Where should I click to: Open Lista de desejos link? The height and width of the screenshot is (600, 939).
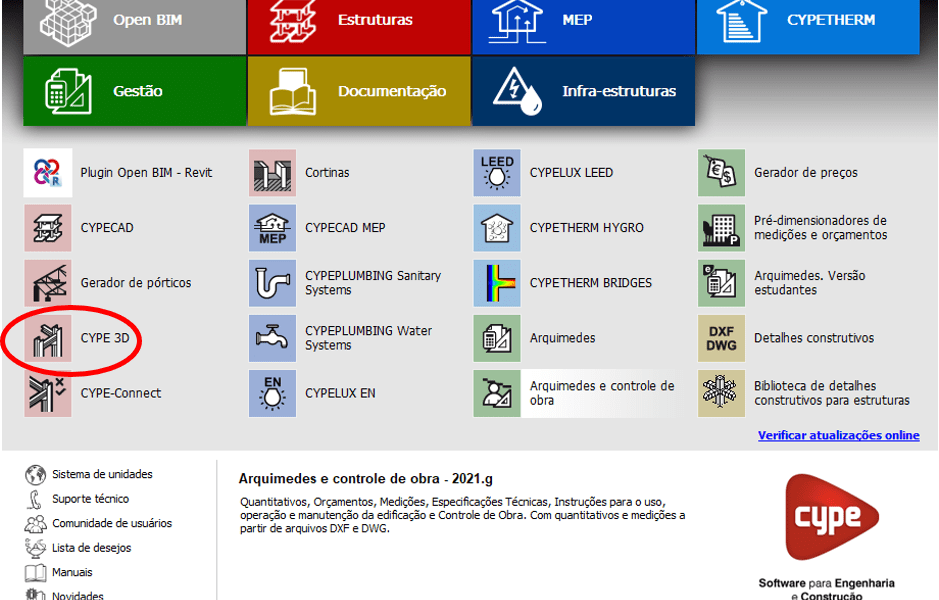(92, 548)
